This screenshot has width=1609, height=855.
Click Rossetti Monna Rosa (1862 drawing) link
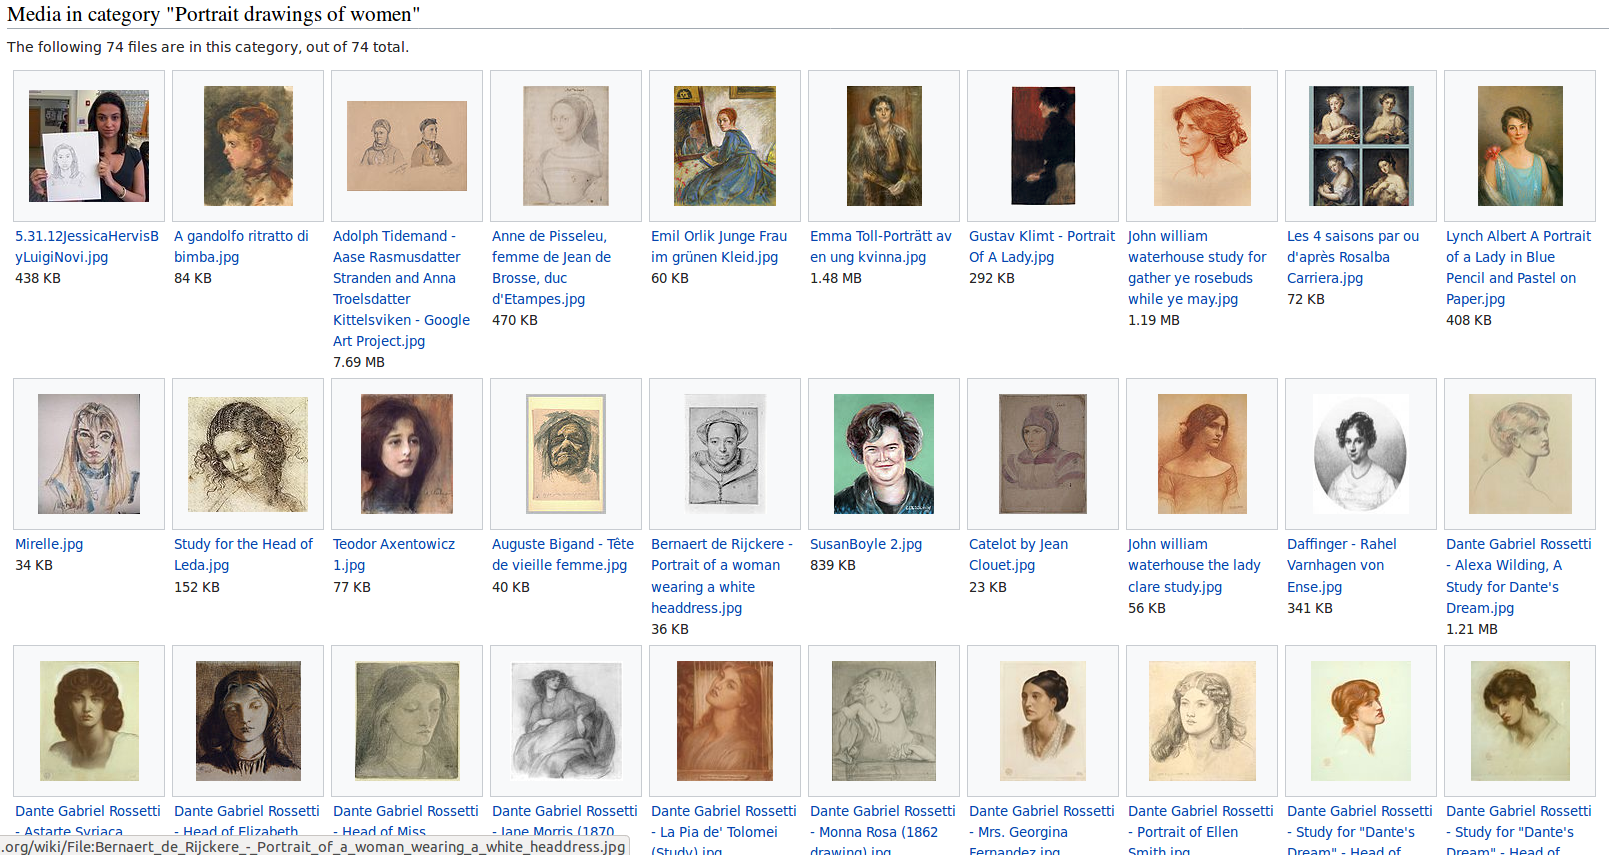(883, 829)
